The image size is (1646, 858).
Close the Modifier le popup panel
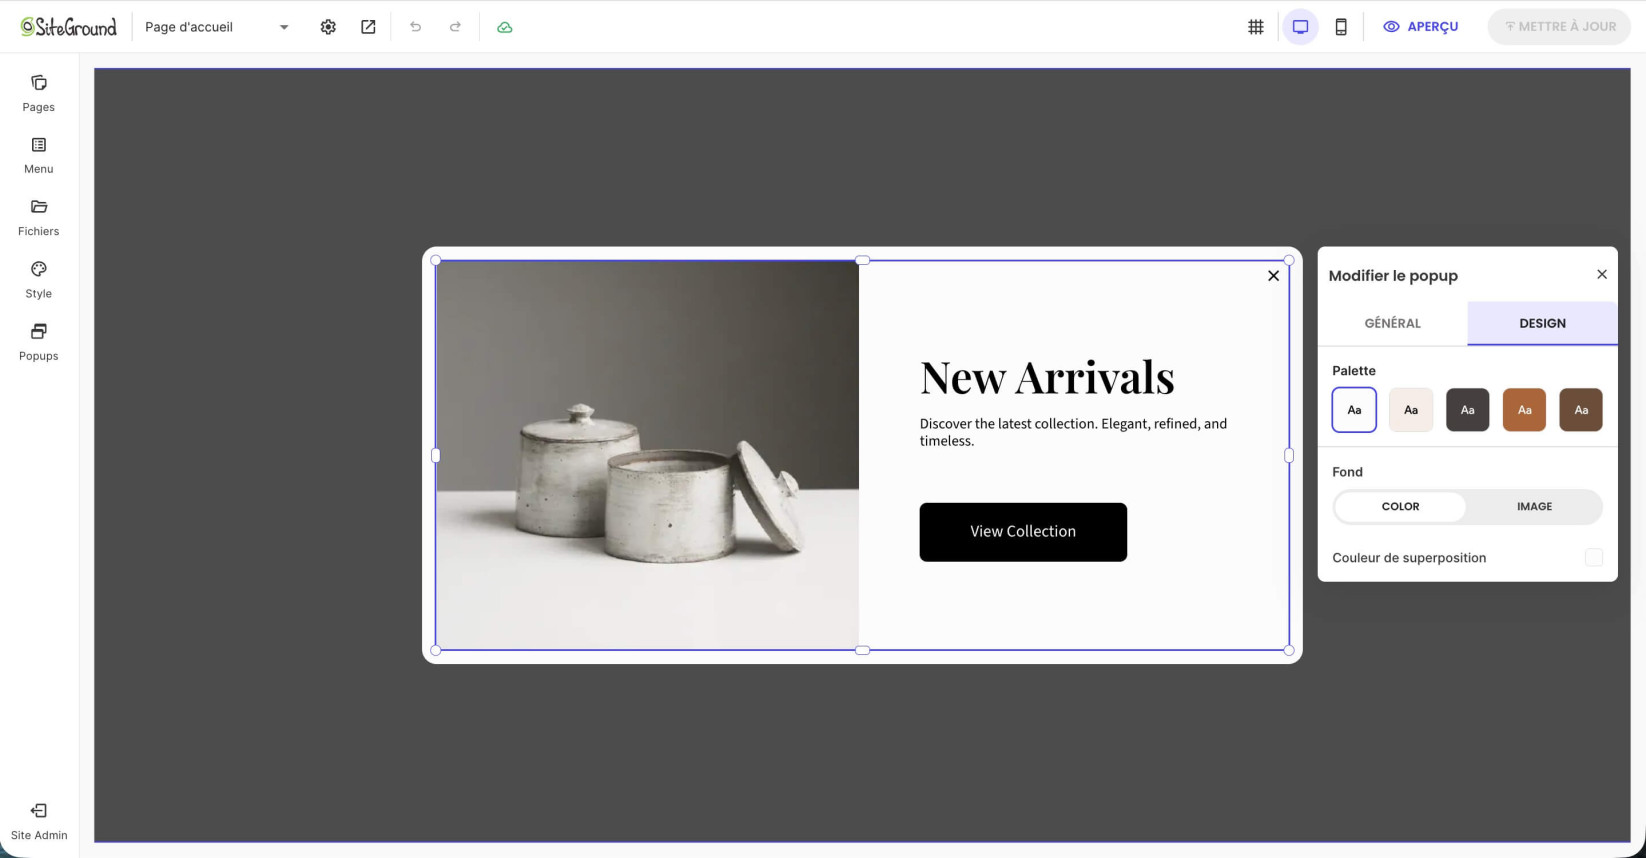[1602, 274]
